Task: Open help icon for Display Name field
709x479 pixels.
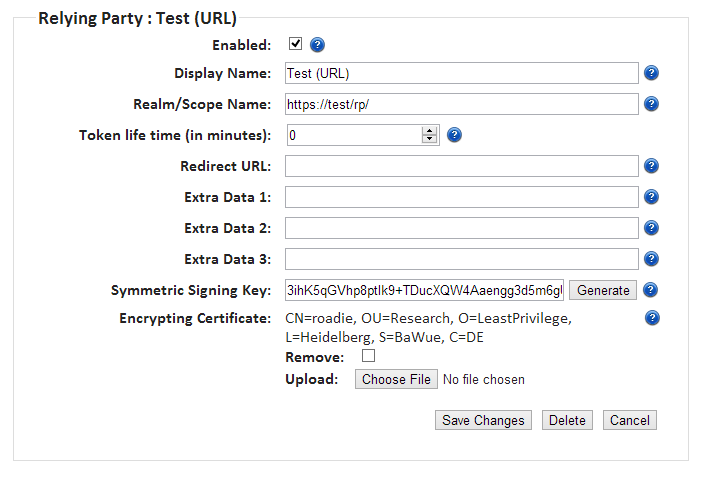Action: [x=651, y=73]
